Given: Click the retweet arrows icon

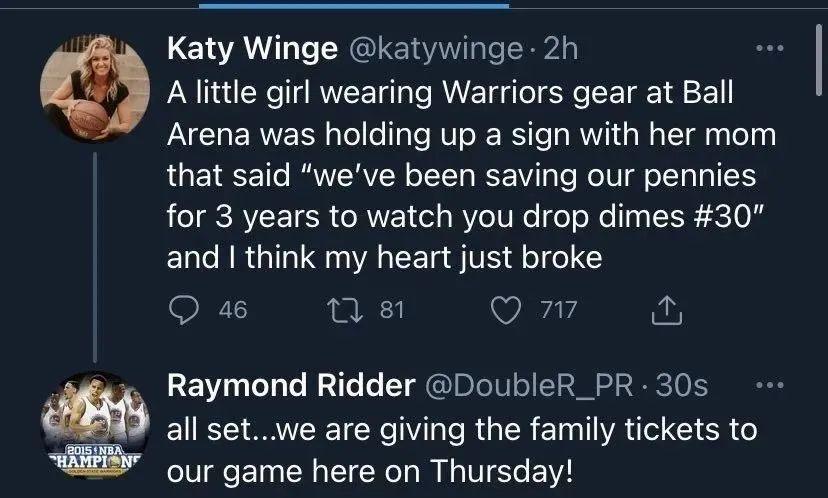Looking at the screenshot, I should pos(352,310).
